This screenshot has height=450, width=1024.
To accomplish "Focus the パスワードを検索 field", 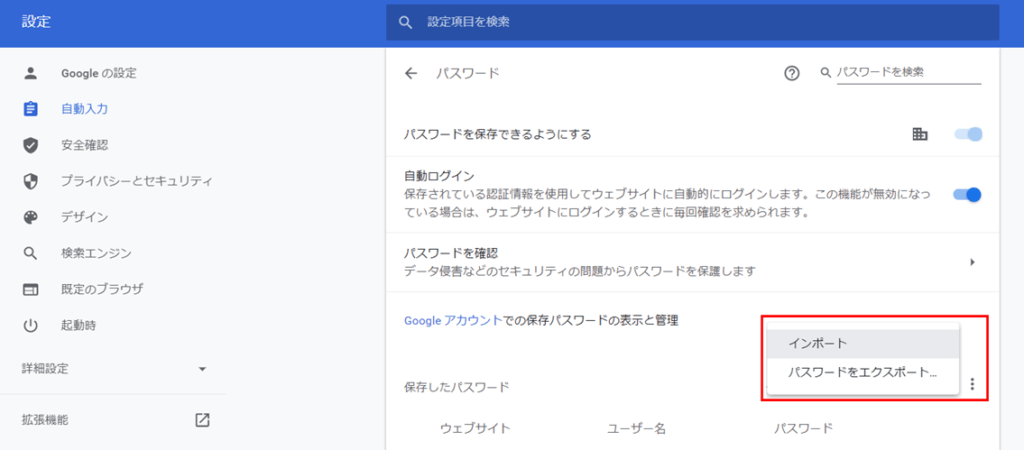I will pos(908,72).
